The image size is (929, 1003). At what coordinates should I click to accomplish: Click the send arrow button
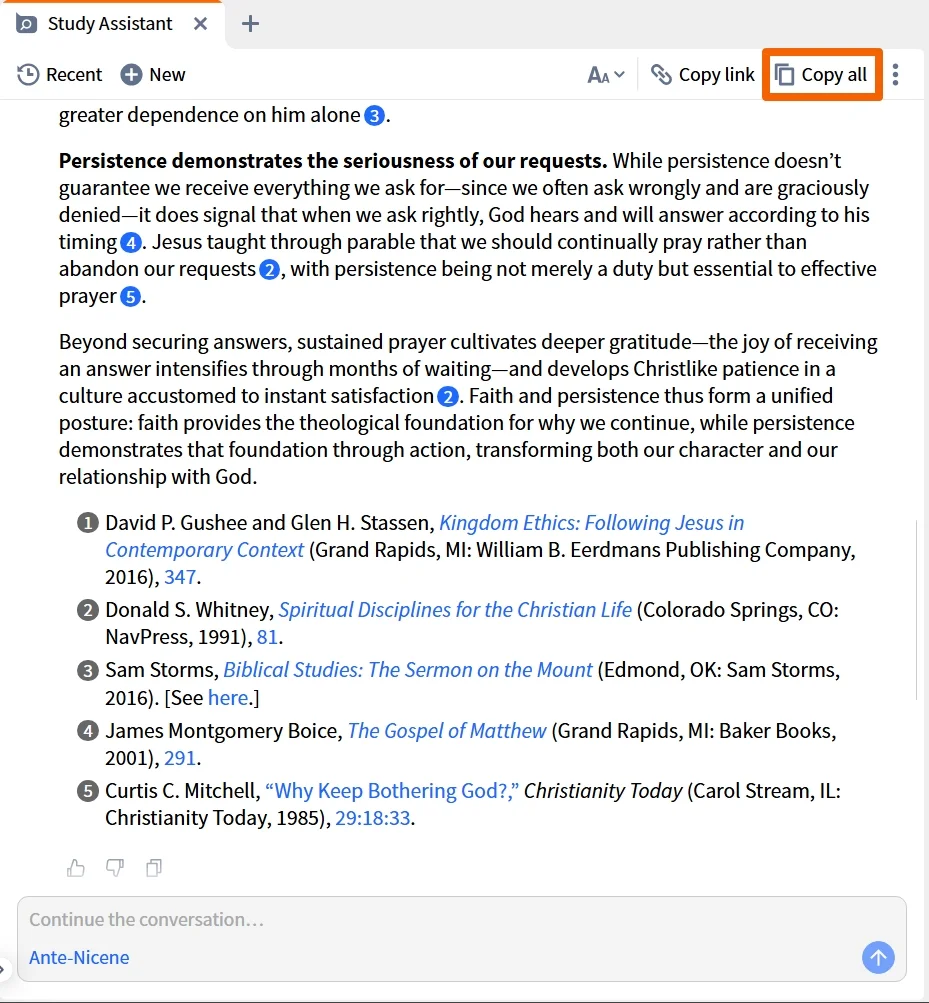click(878, 957)
